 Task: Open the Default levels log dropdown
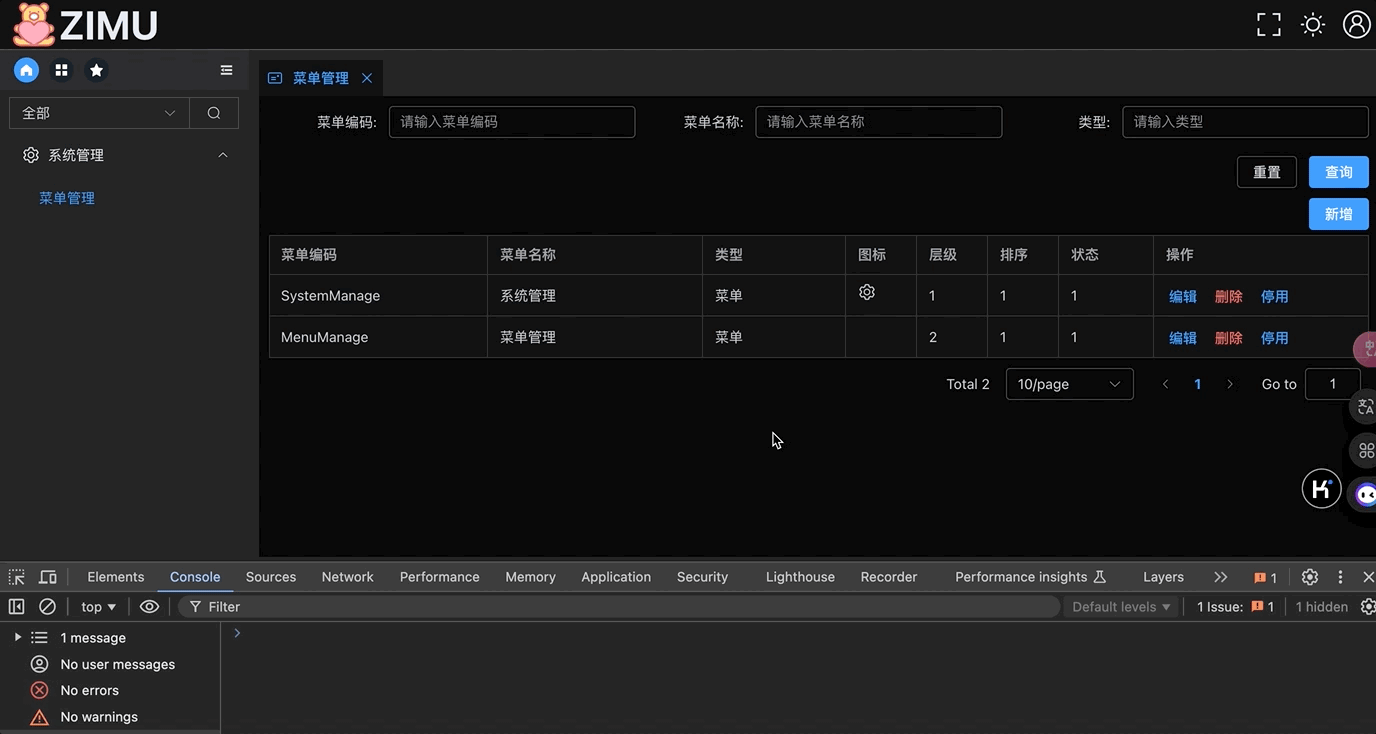click(x=1121, y=607)
